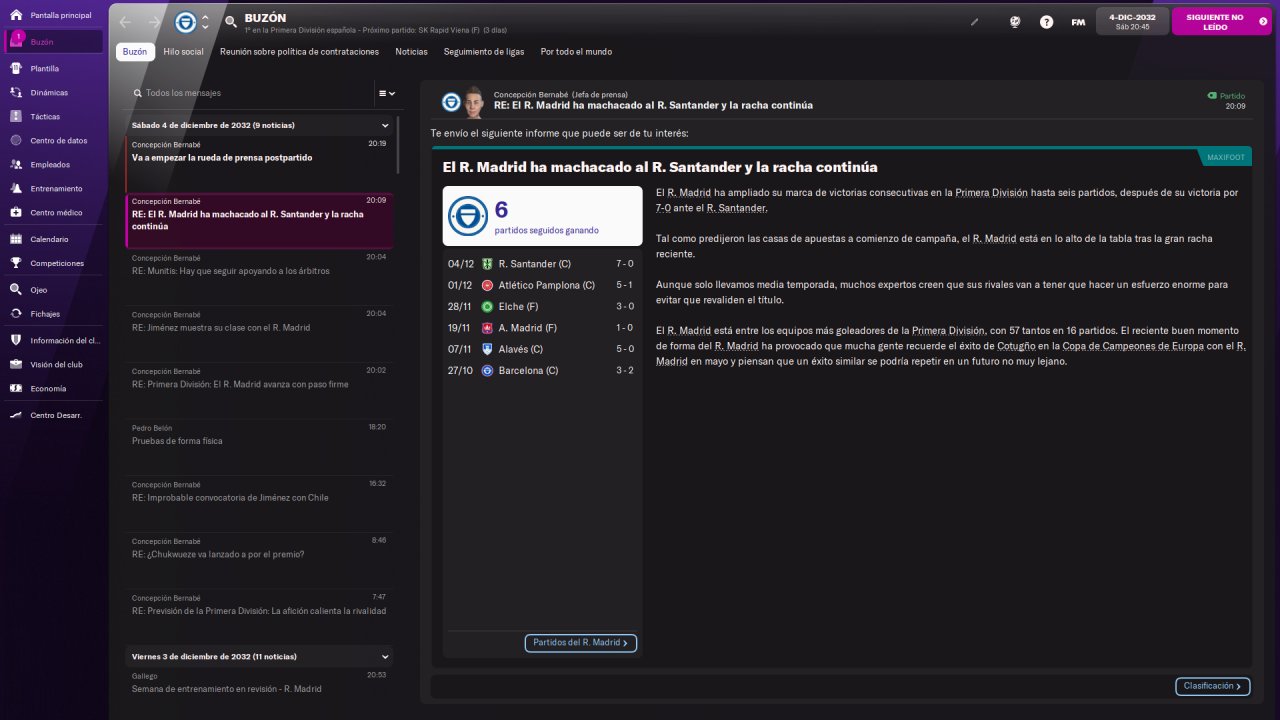Open the Noticias tab
Image resolution: width=1280 pixels, height=720 pixels.
point(411,51)
